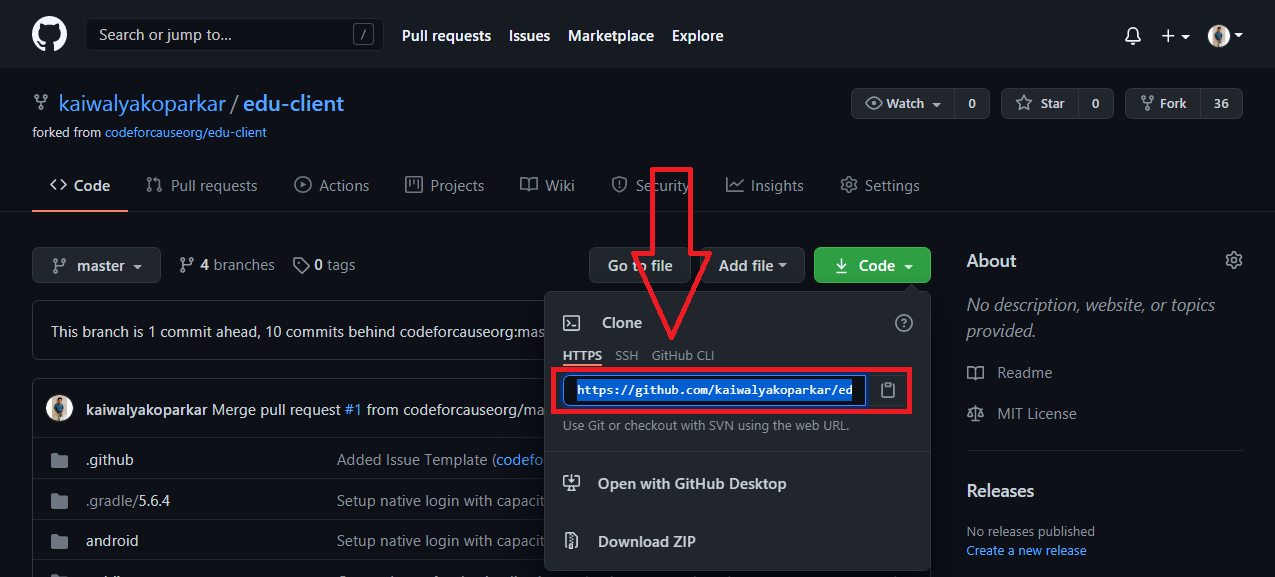
Task: Click the Fork count 36
Action: click(1221, 104)
